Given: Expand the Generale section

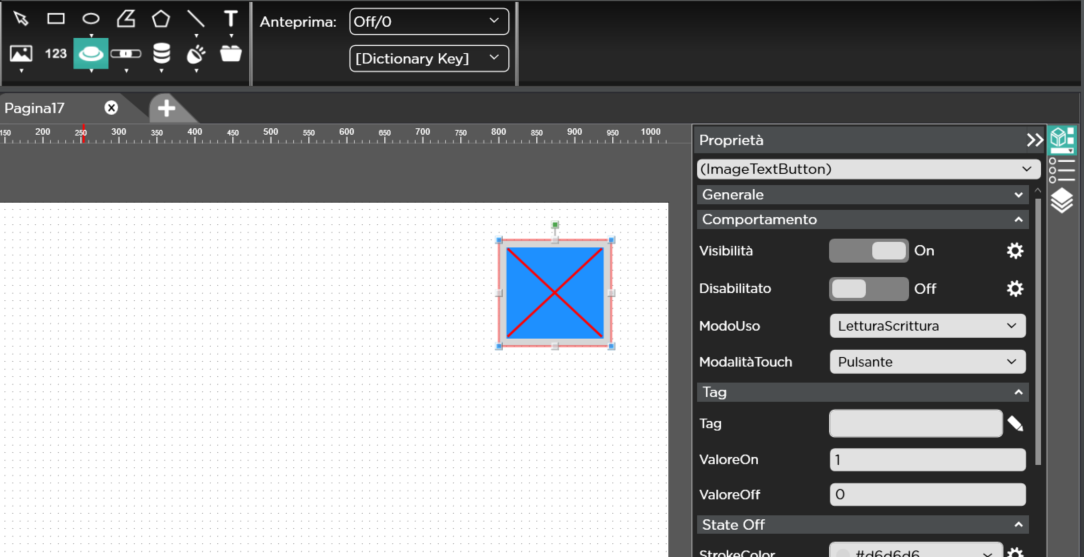Looking at the screenshot, I should coord(861,195).
